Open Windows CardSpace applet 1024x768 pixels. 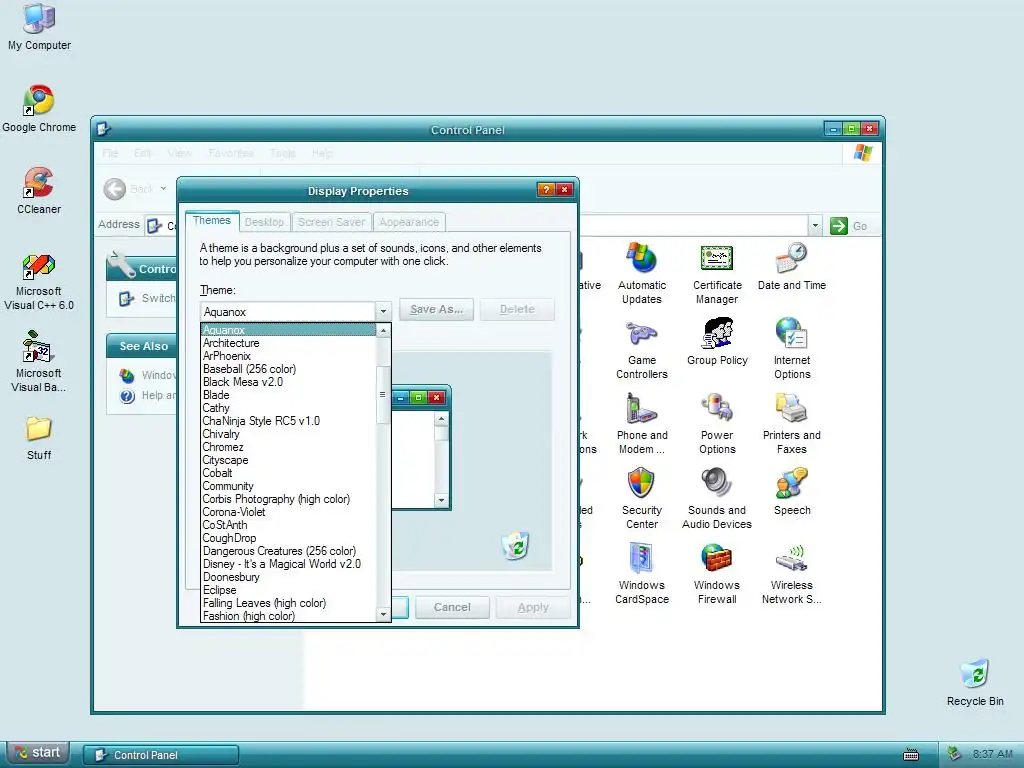[641, 573]
